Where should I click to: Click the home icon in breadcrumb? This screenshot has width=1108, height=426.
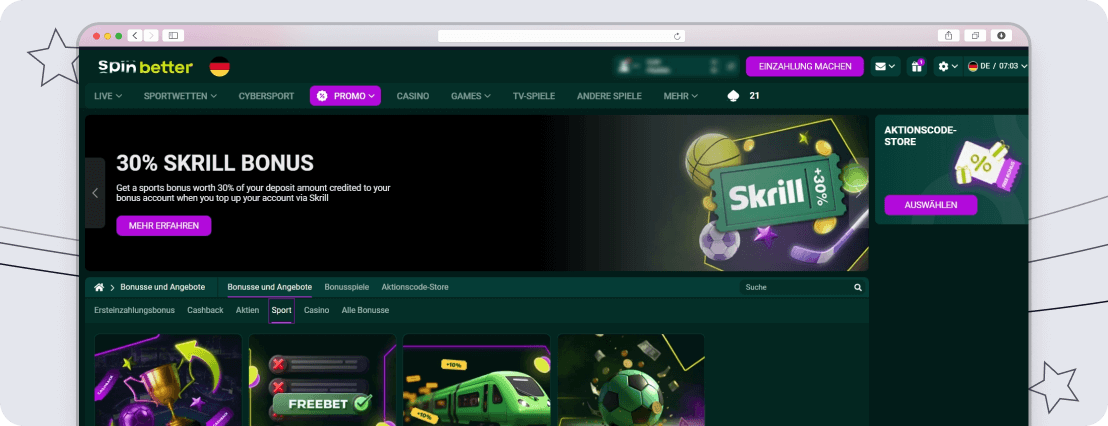pyautogui.click(x=99, y=288)
